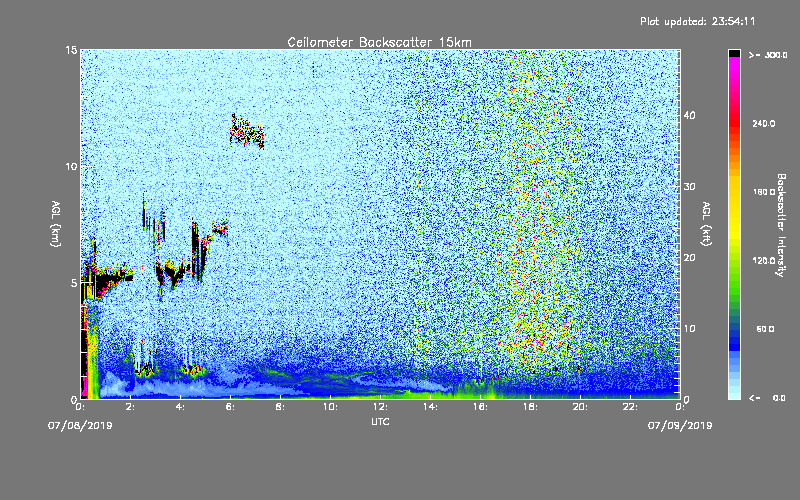800x500 pixels.
Task: Select the "AGL (kft)" right axis label
Action: 706,224
